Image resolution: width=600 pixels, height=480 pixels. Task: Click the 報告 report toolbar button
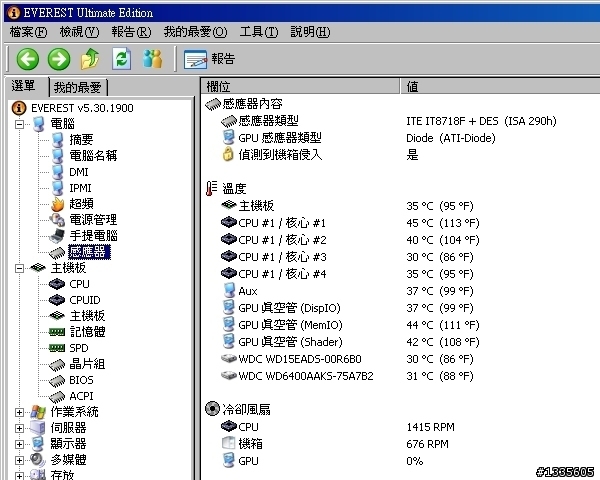point(209,59)
